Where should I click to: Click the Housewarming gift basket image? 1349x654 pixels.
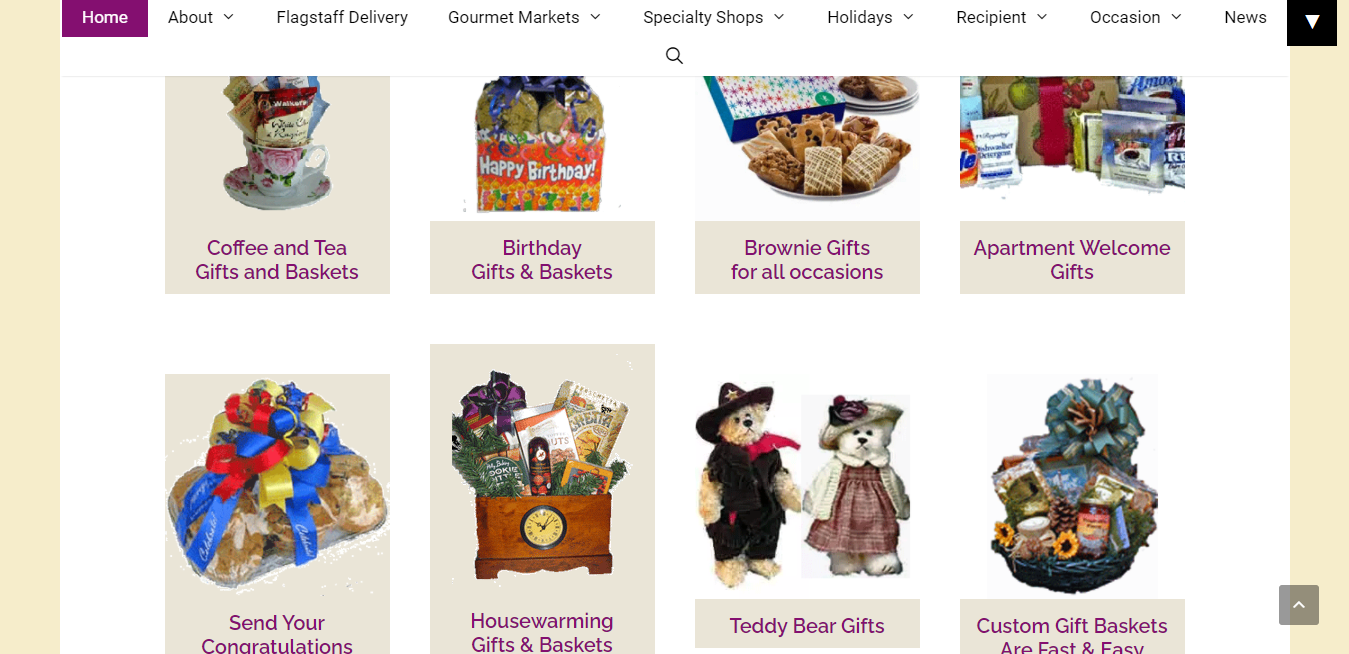tap(541, 475)
